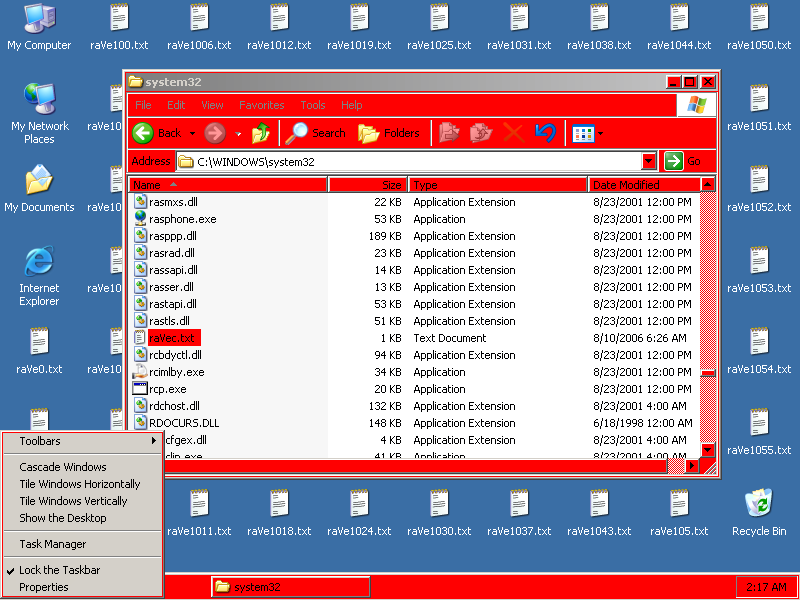Click the taskbar clock 2:17 AM
800x600 pixels.
pyautogui.click(x=766, y=587)
